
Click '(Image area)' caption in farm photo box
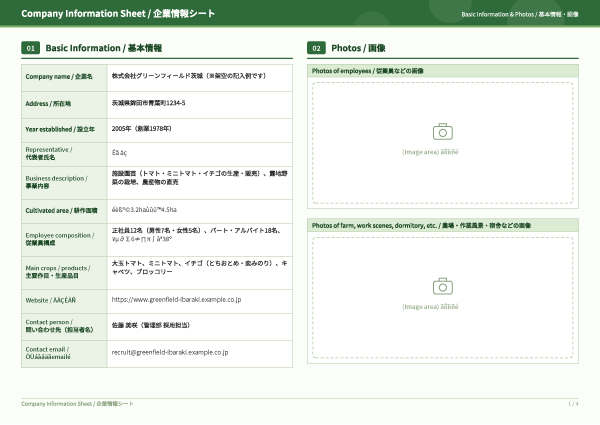pos(430,306)
